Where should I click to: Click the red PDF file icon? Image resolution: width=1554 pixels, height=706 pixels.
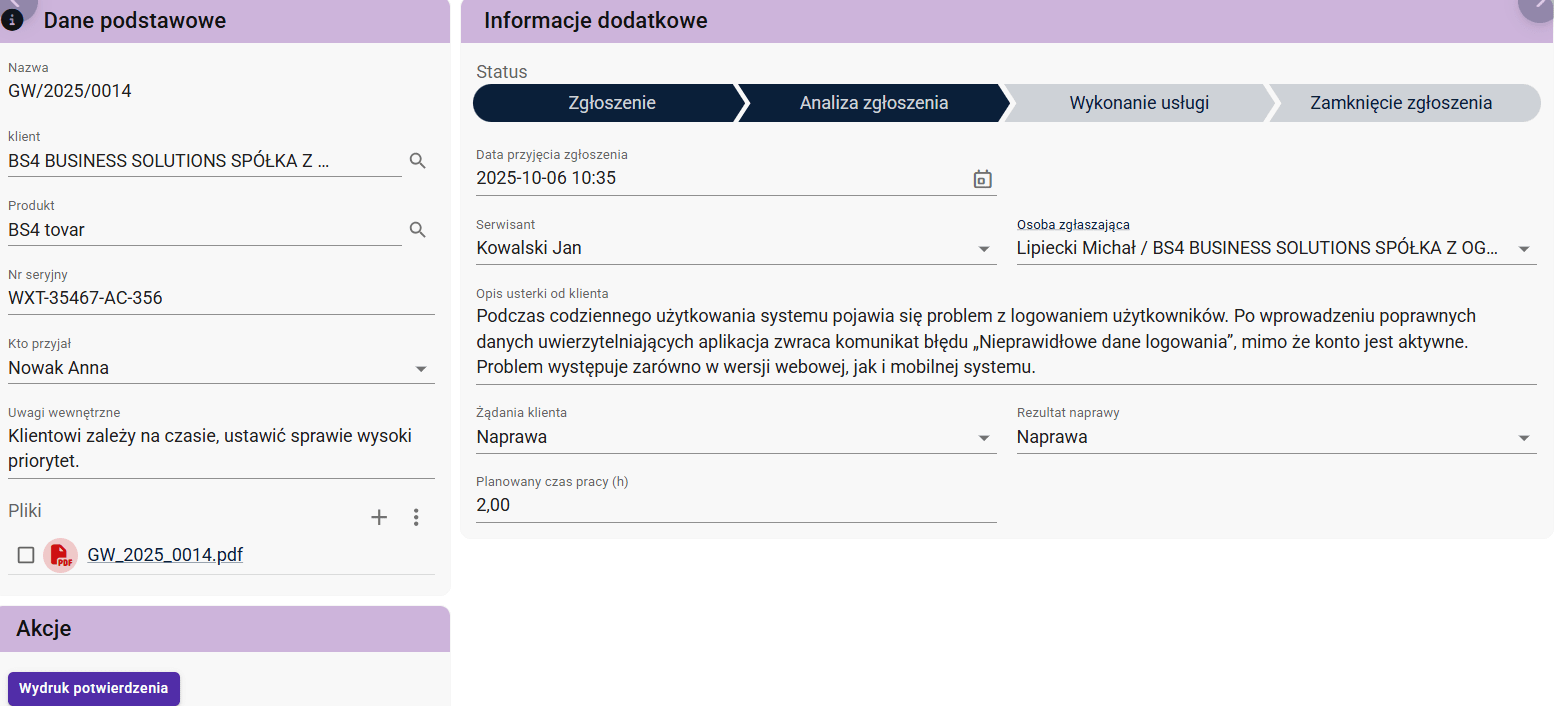tap(61, 555)
